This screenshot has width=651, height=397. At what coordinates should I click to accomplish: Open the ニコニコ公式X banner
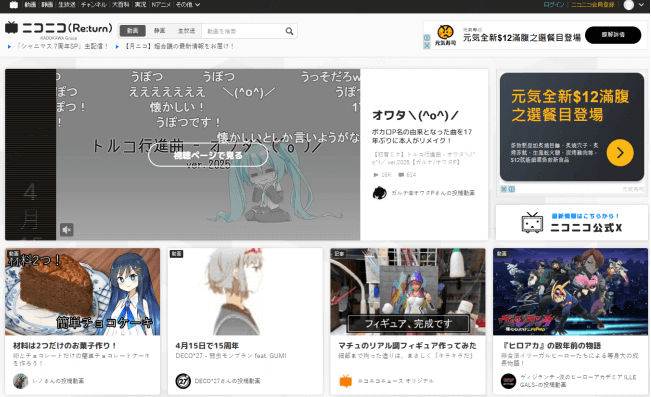tap(572, 223)
